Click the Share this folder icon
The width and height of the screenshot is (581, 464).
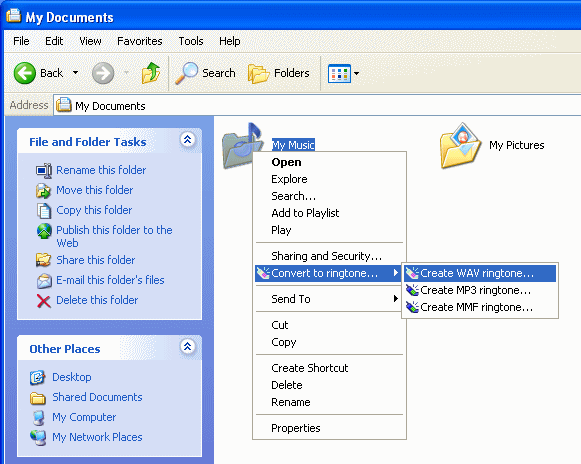[x=43, y=260]
